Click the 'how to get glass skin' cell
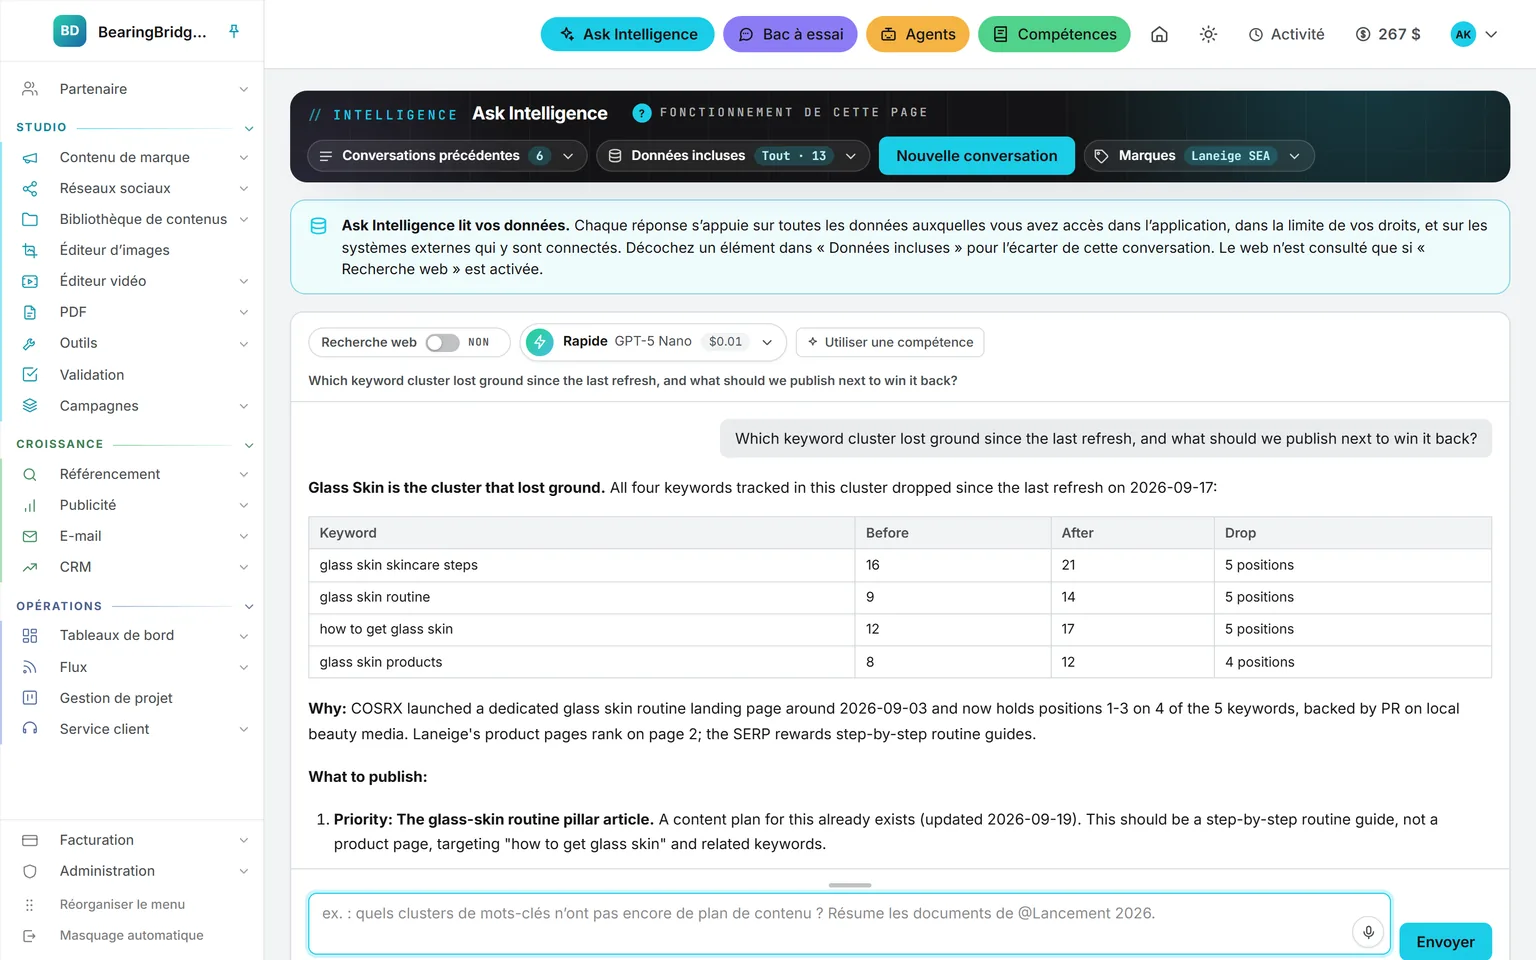The image size is (1536, 960). (582, 629)
